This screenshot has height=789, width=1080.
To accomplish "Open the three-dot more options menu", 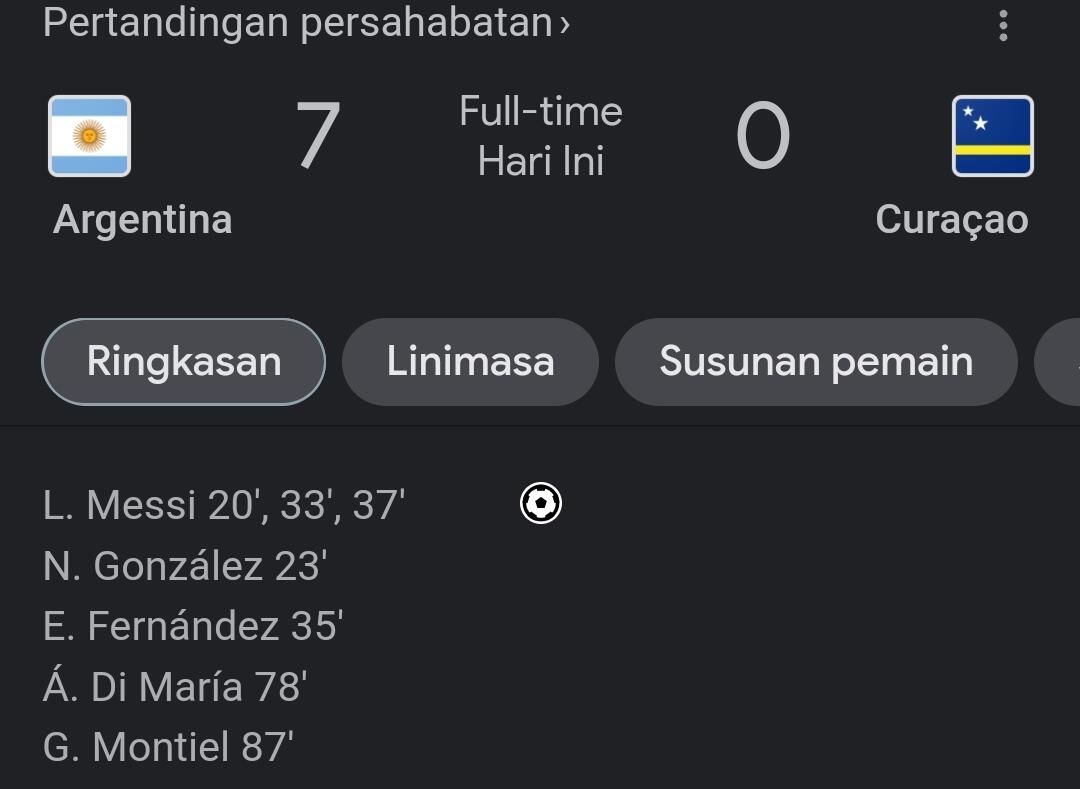I will (x=1003, y=26).
